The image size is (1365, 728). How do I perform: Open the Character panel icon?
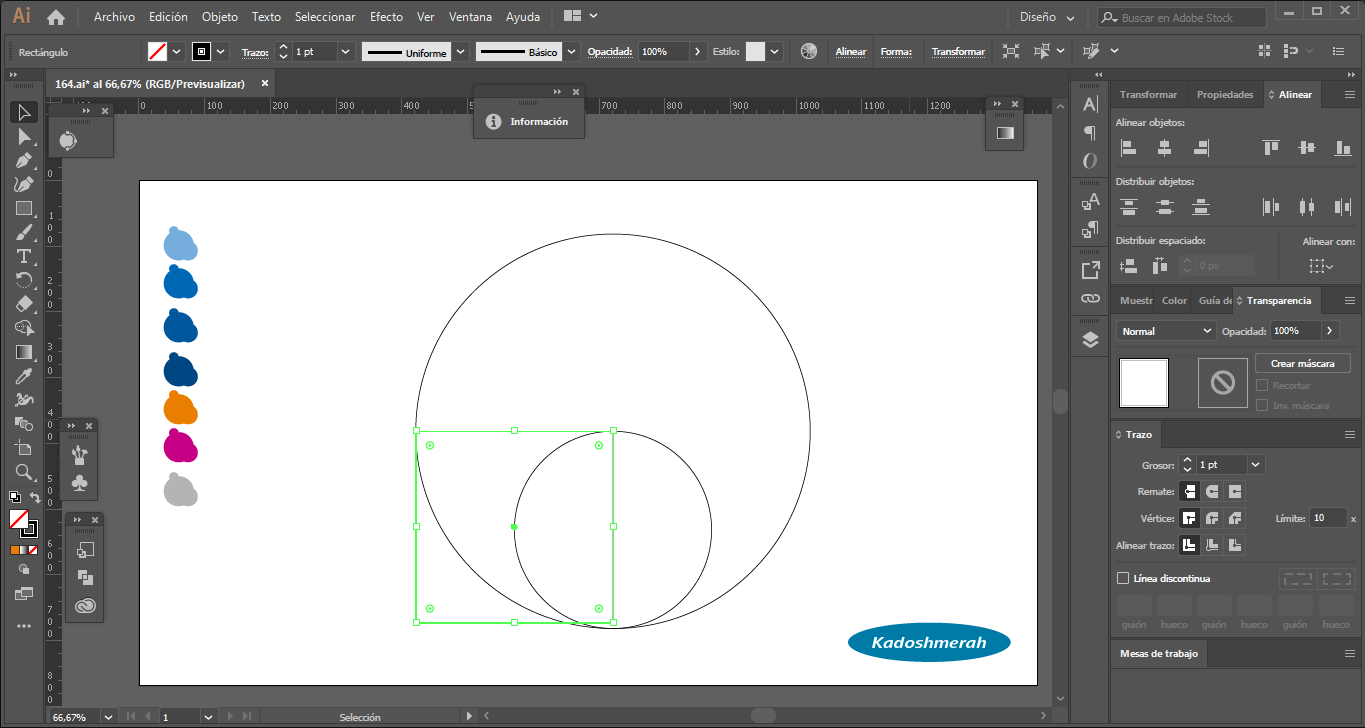(1090, 104)
